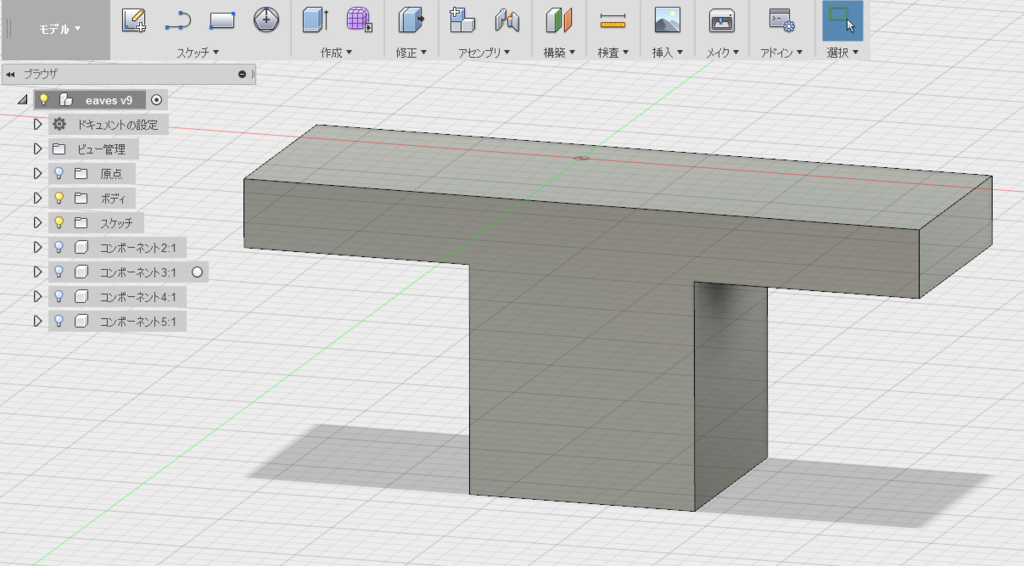Click the folder icon next to スケッチ
This screenshot has height=566, width=1024.
click(81, 223)
